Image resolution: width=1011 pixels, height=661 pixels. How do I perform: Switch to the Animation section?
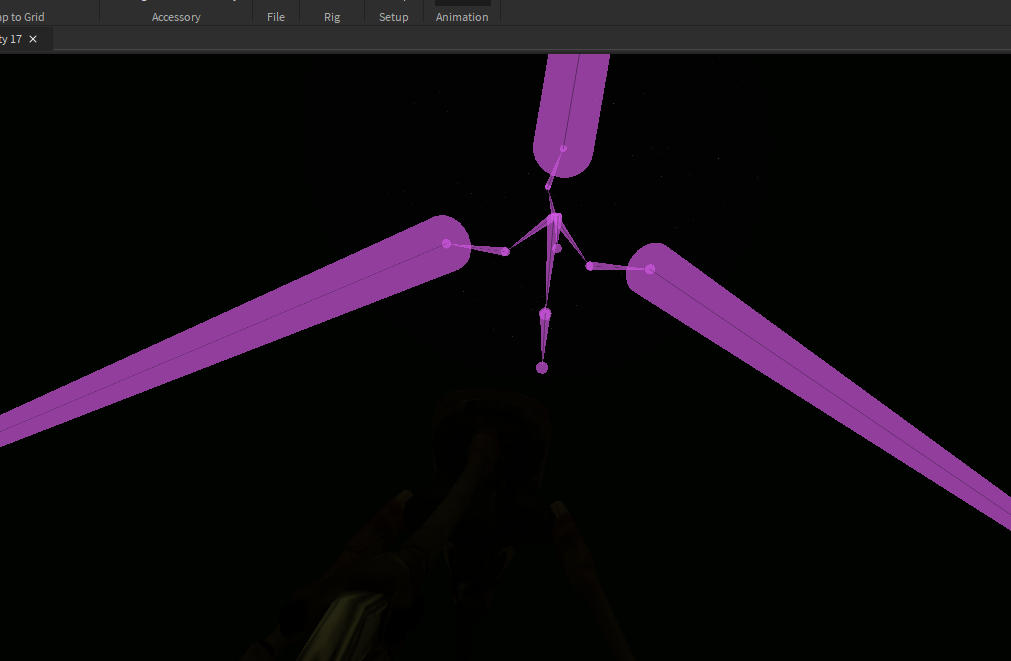461,16
